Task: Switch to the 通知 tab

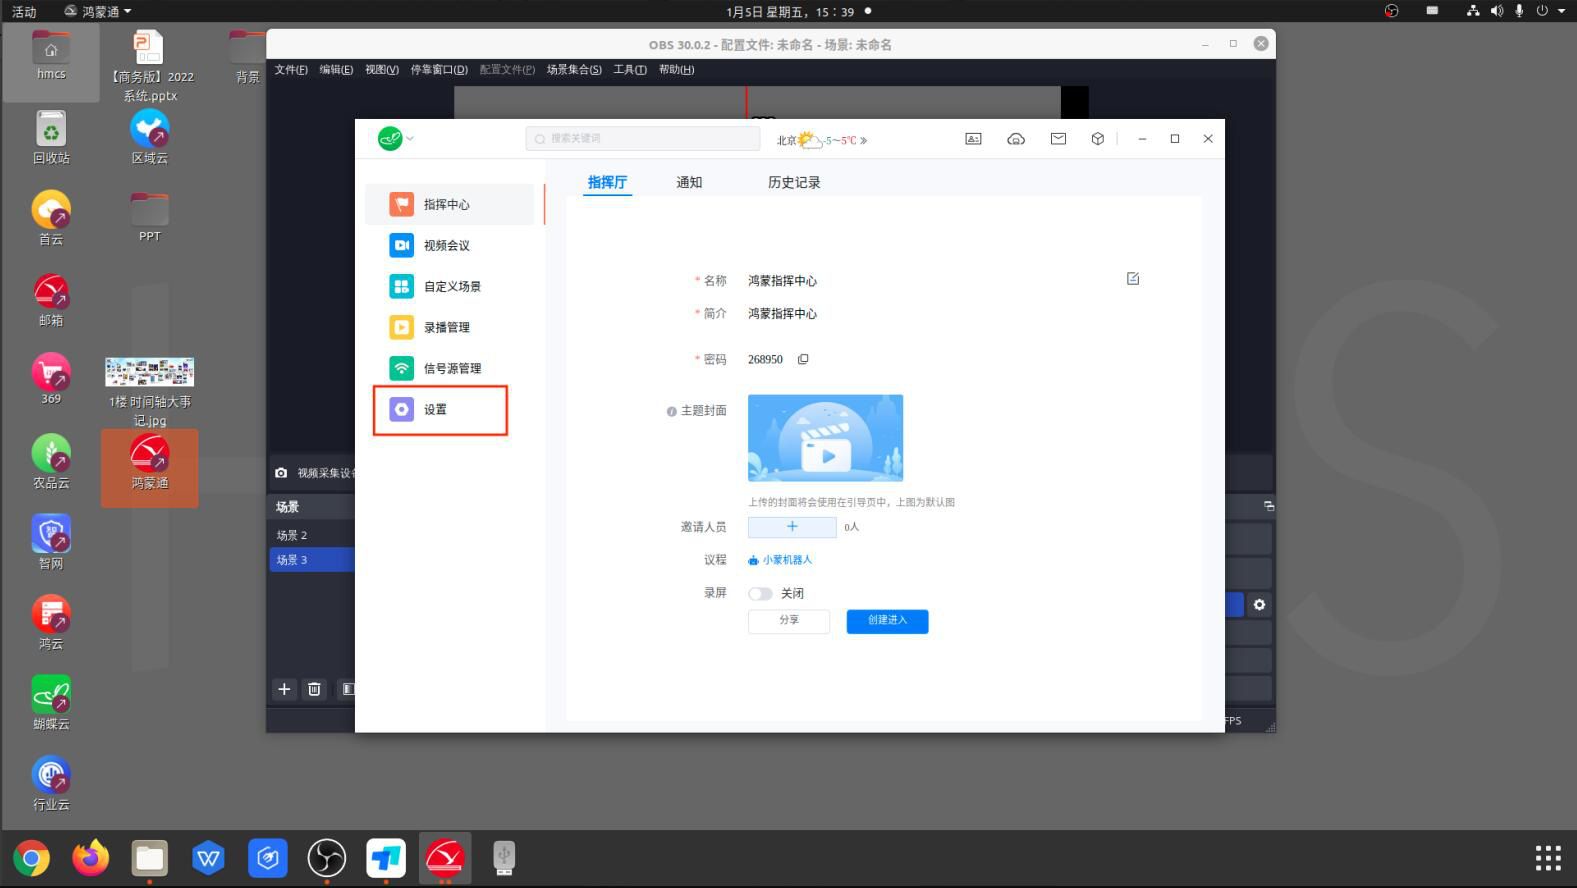Action: click(689, 182)
